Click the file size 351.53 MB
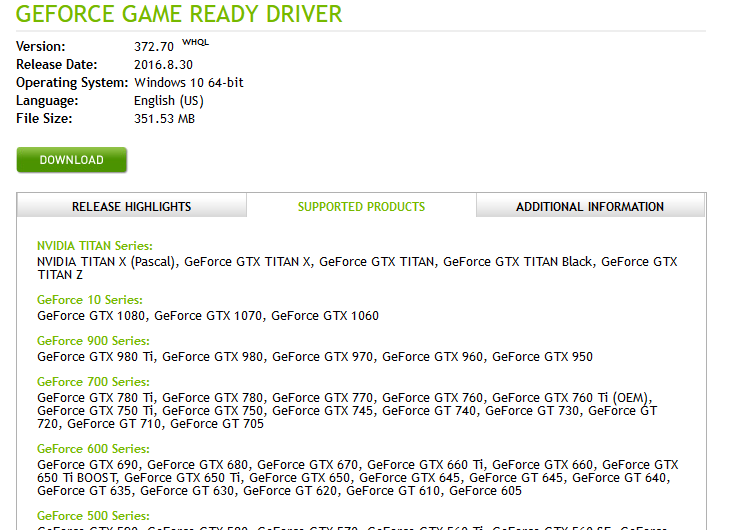Image resolution: width=733 pixels, height=530 pixels. [164, 119]
